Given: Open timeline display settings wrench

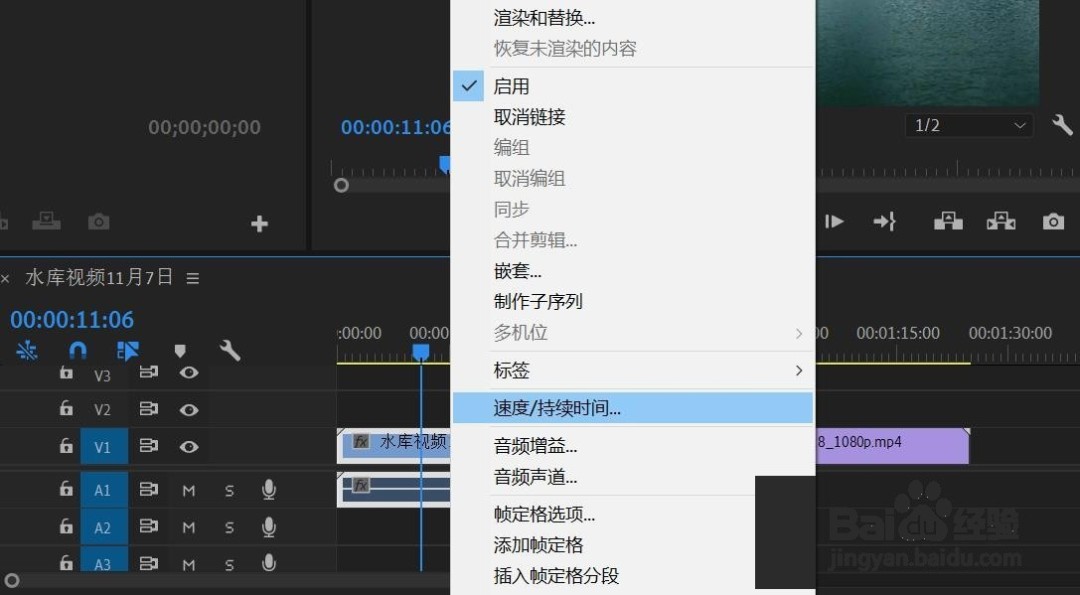Looking at the screenshot, I should click(x=229, y=351).
